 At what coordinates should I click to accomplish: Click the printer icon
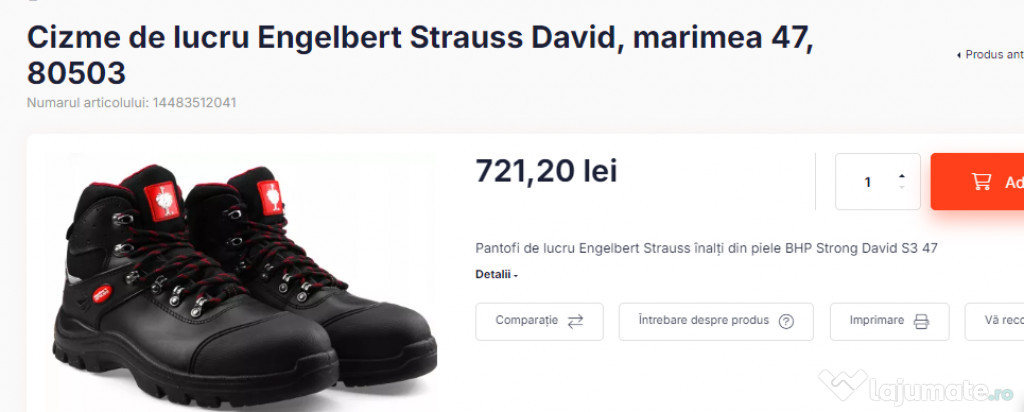[x=921, y=321]
